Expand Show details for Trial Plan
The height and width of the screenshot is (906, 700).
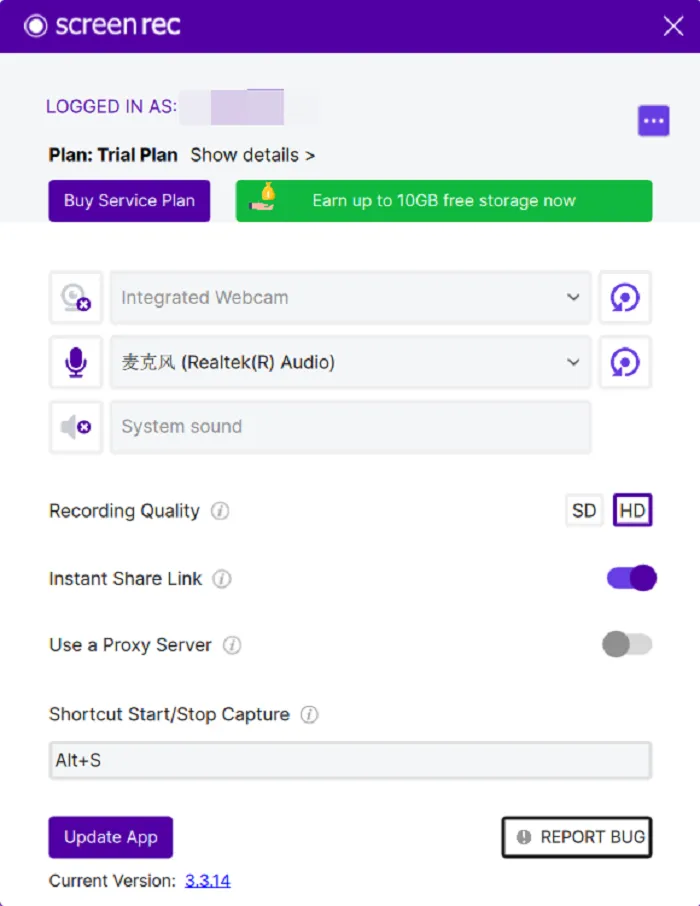(253, 155)
